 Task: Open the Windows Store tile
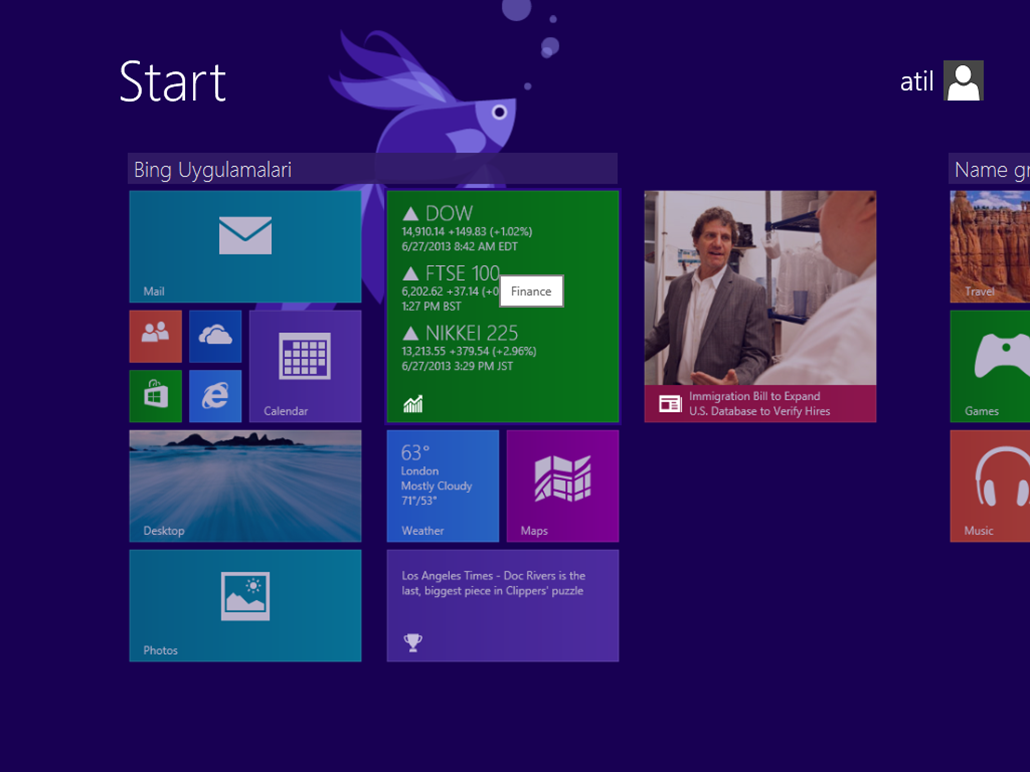[x=156, y=396]
